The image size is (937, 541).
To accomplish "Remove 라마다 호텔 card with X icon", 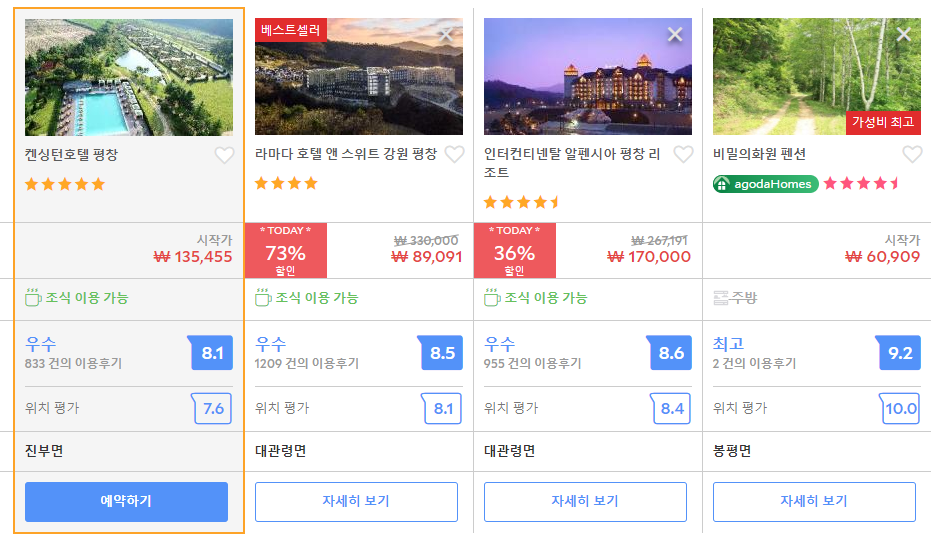I will pyautogui.click(x=446, y=35).
